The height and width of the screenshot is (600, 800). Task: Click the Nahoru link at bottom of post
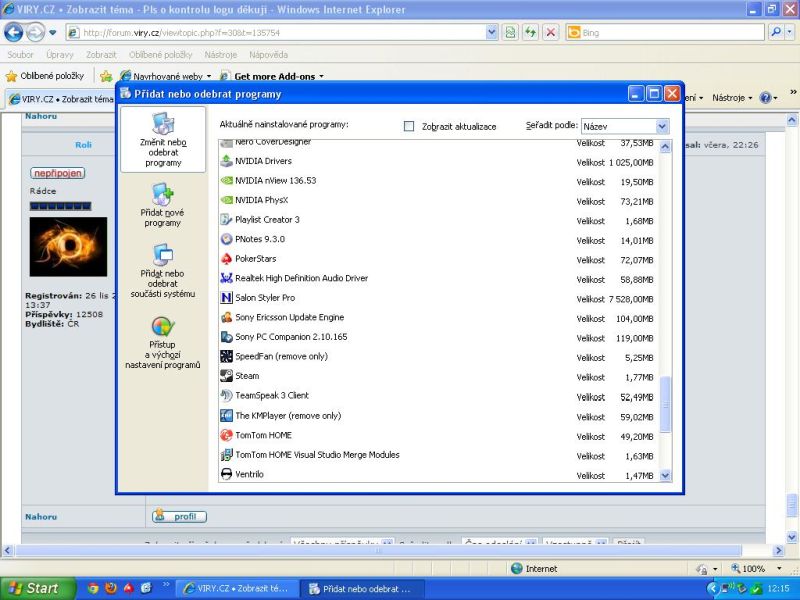(x=41, y=517)
